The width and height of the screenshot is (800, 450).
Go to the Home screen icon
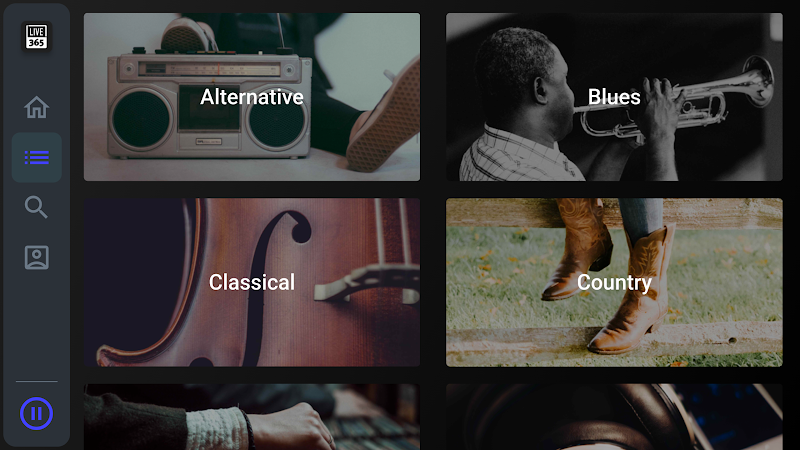coord(36,107)
